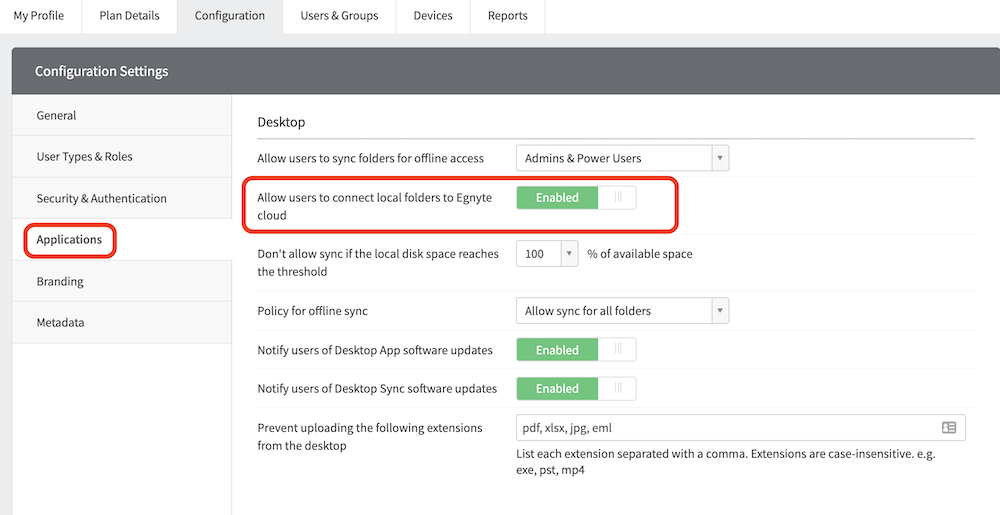
Task: Open the Reports tab
Action: (508, 16)
